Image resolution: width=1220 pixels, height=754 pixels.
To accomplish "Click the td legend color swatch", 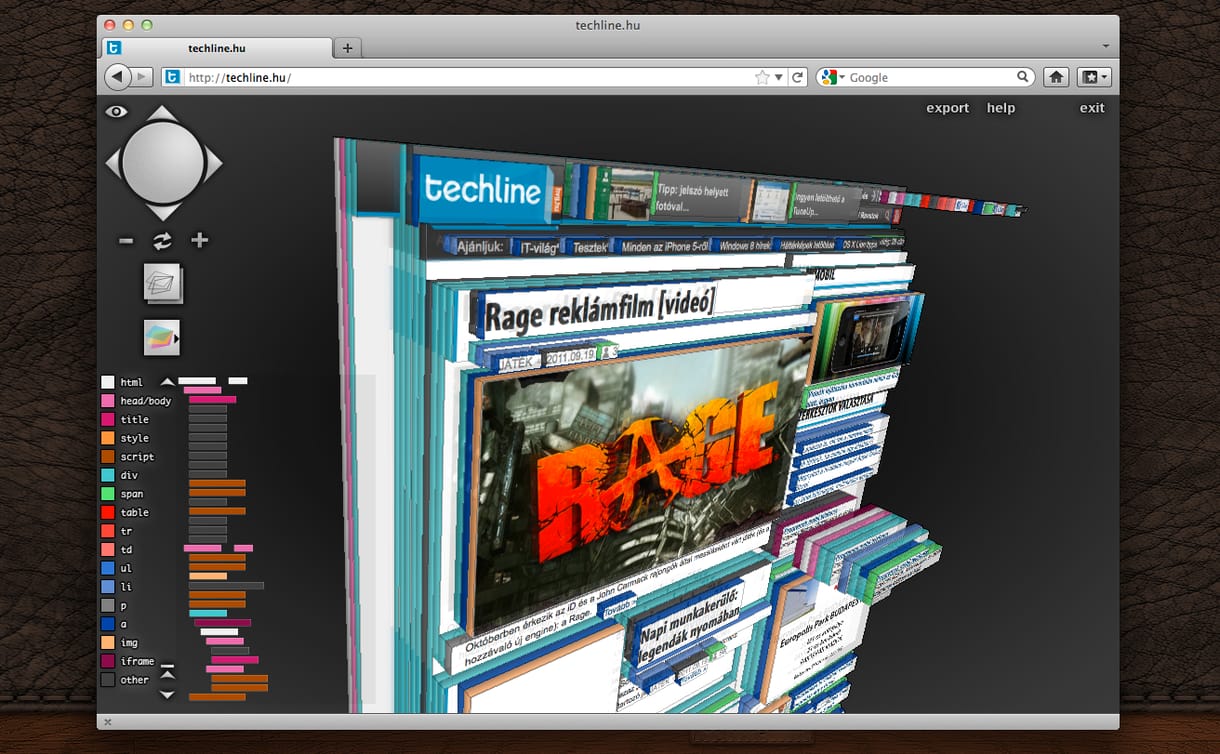I will click(x=107, y=550).
